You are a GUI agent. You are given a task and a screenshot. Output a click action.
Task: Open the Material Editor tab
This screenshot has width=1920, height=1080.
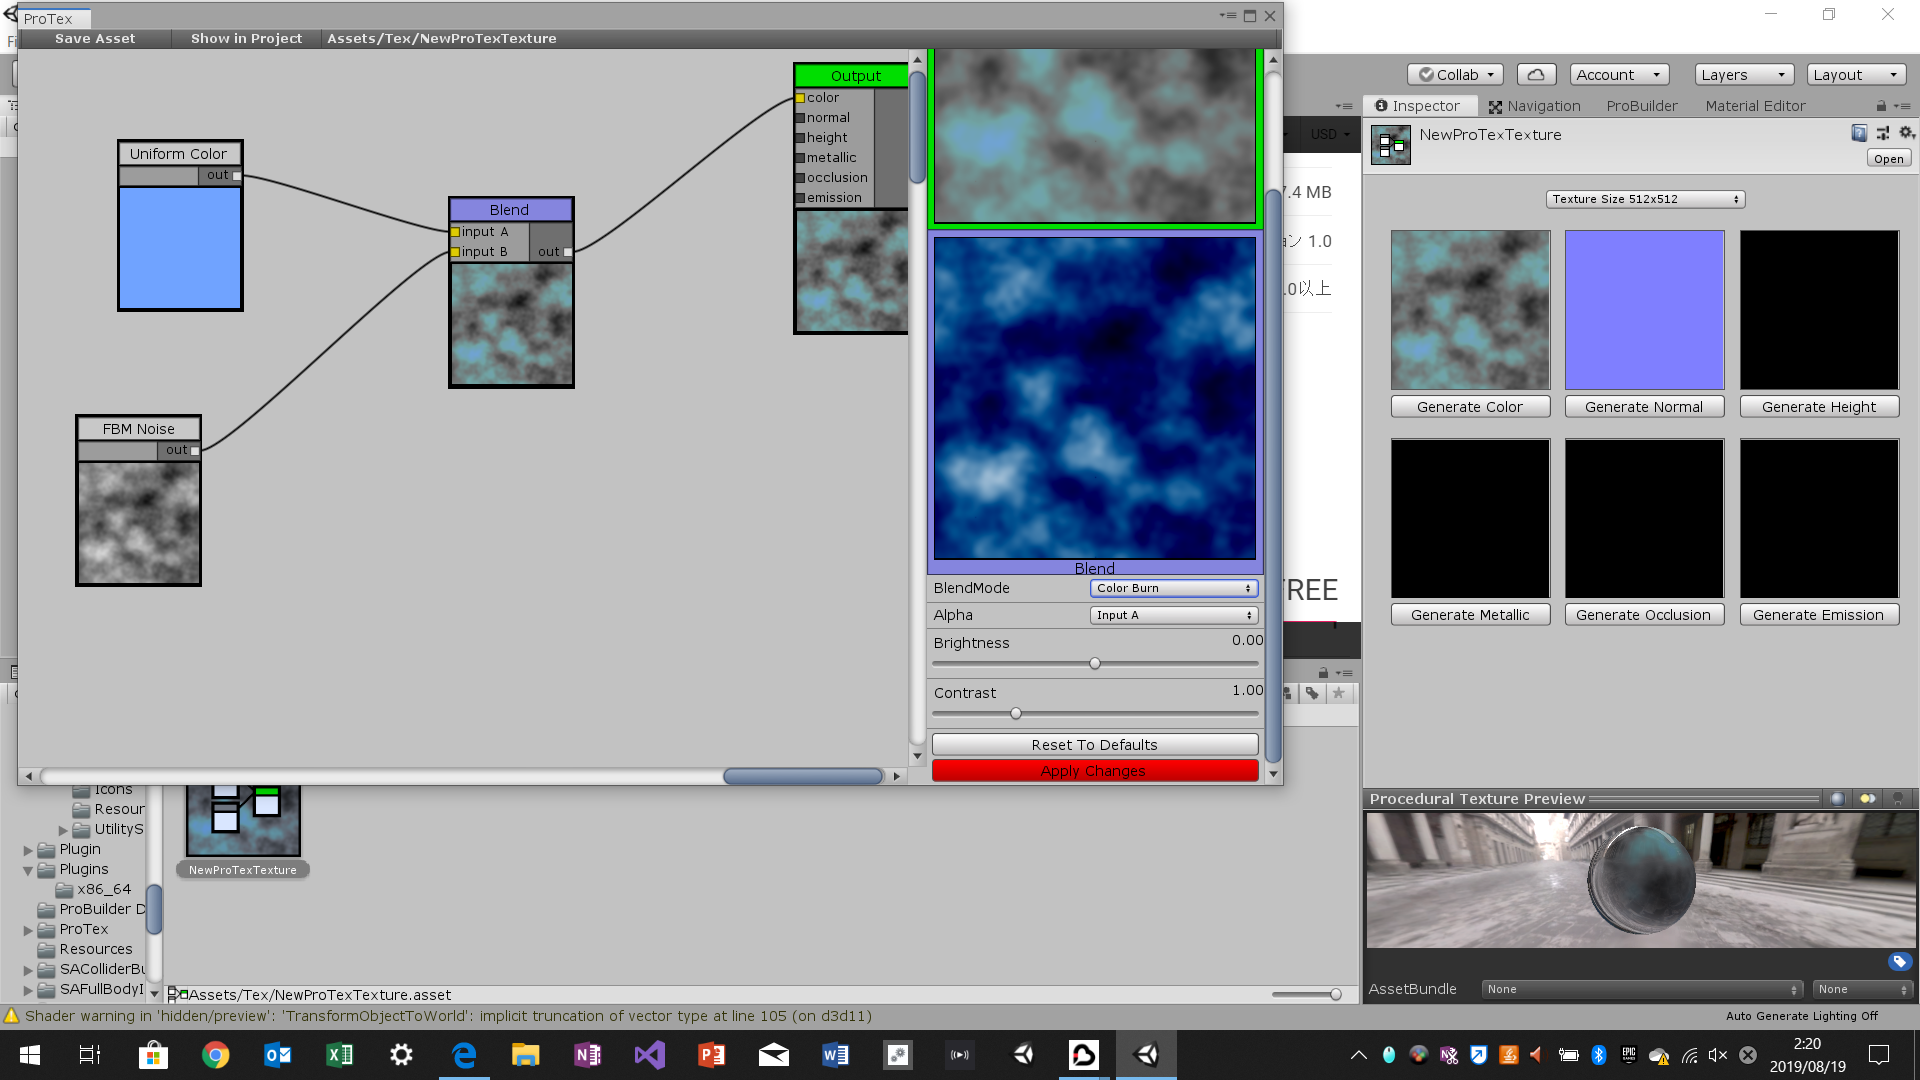(1755, 106)
